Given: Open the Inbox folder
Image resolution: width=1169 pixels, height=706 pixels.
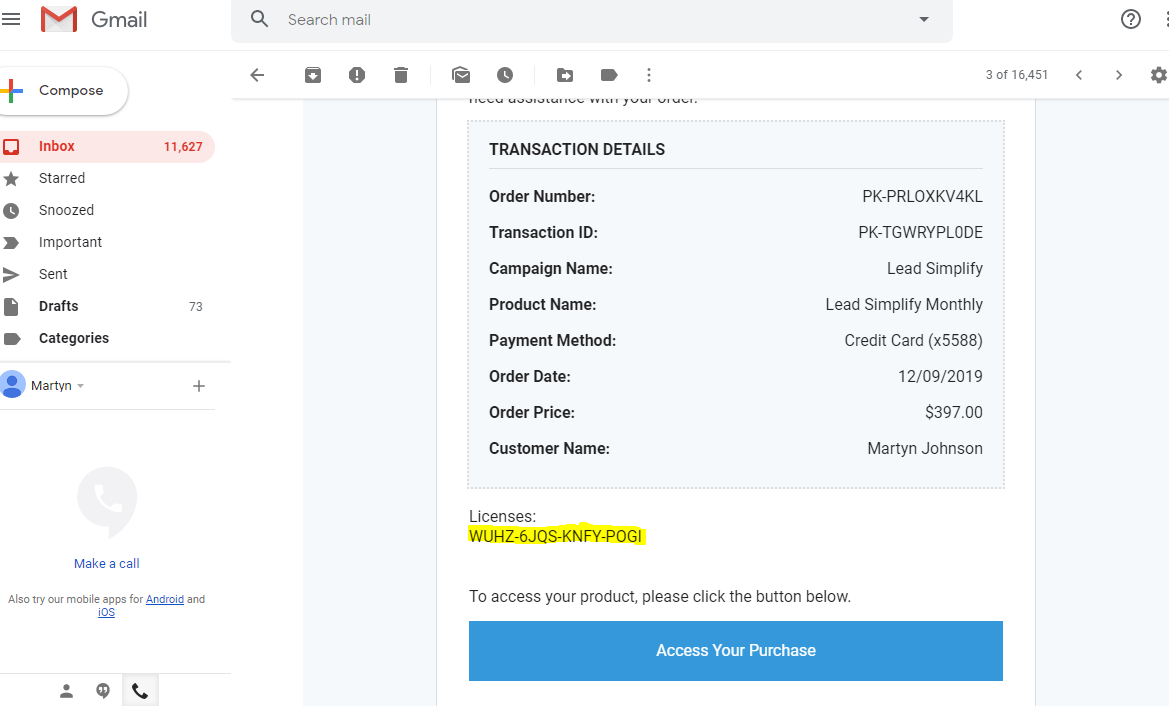Looking at the screenshot, I should pos(57,146).
